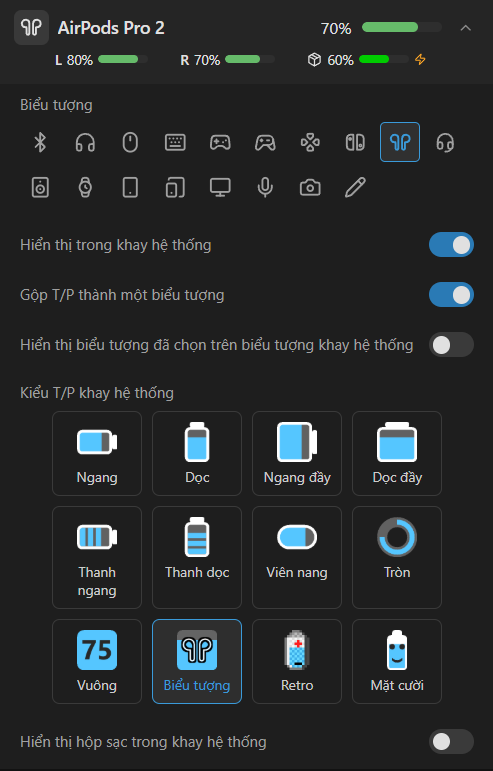Choose the Dọc battery style
The width and height of the screenshot is (493, 771).
coord(197,453)
